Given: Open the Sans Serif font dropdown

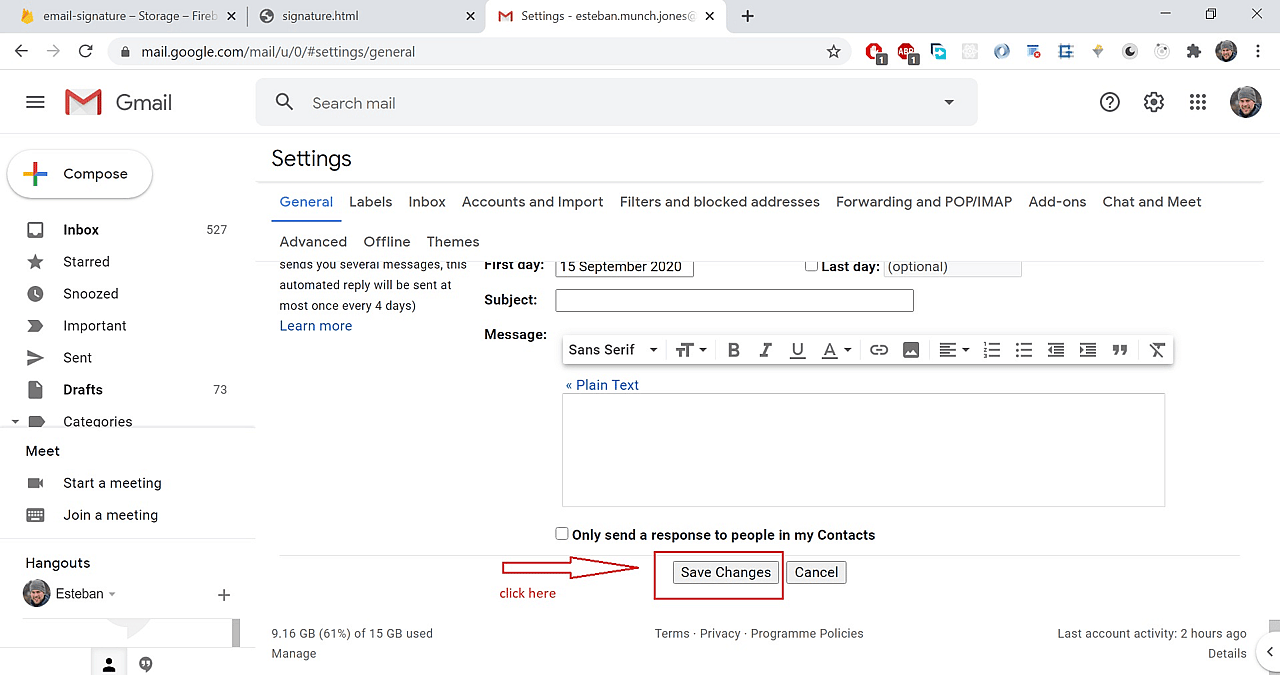Looking at the screenshot, I should click(612, 350).
